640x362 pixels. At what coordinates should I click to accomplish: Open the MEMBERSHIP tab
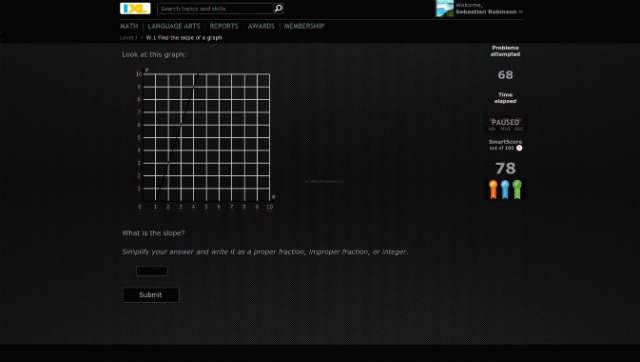click(x=304, y=26)
